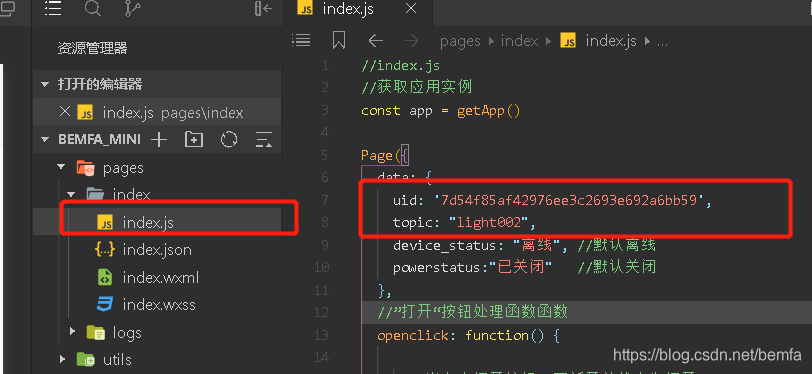The height and width of the screenshot is (374, 812).
Task: Click the CSS icon beside index.wxss
Action: [105, 304]
